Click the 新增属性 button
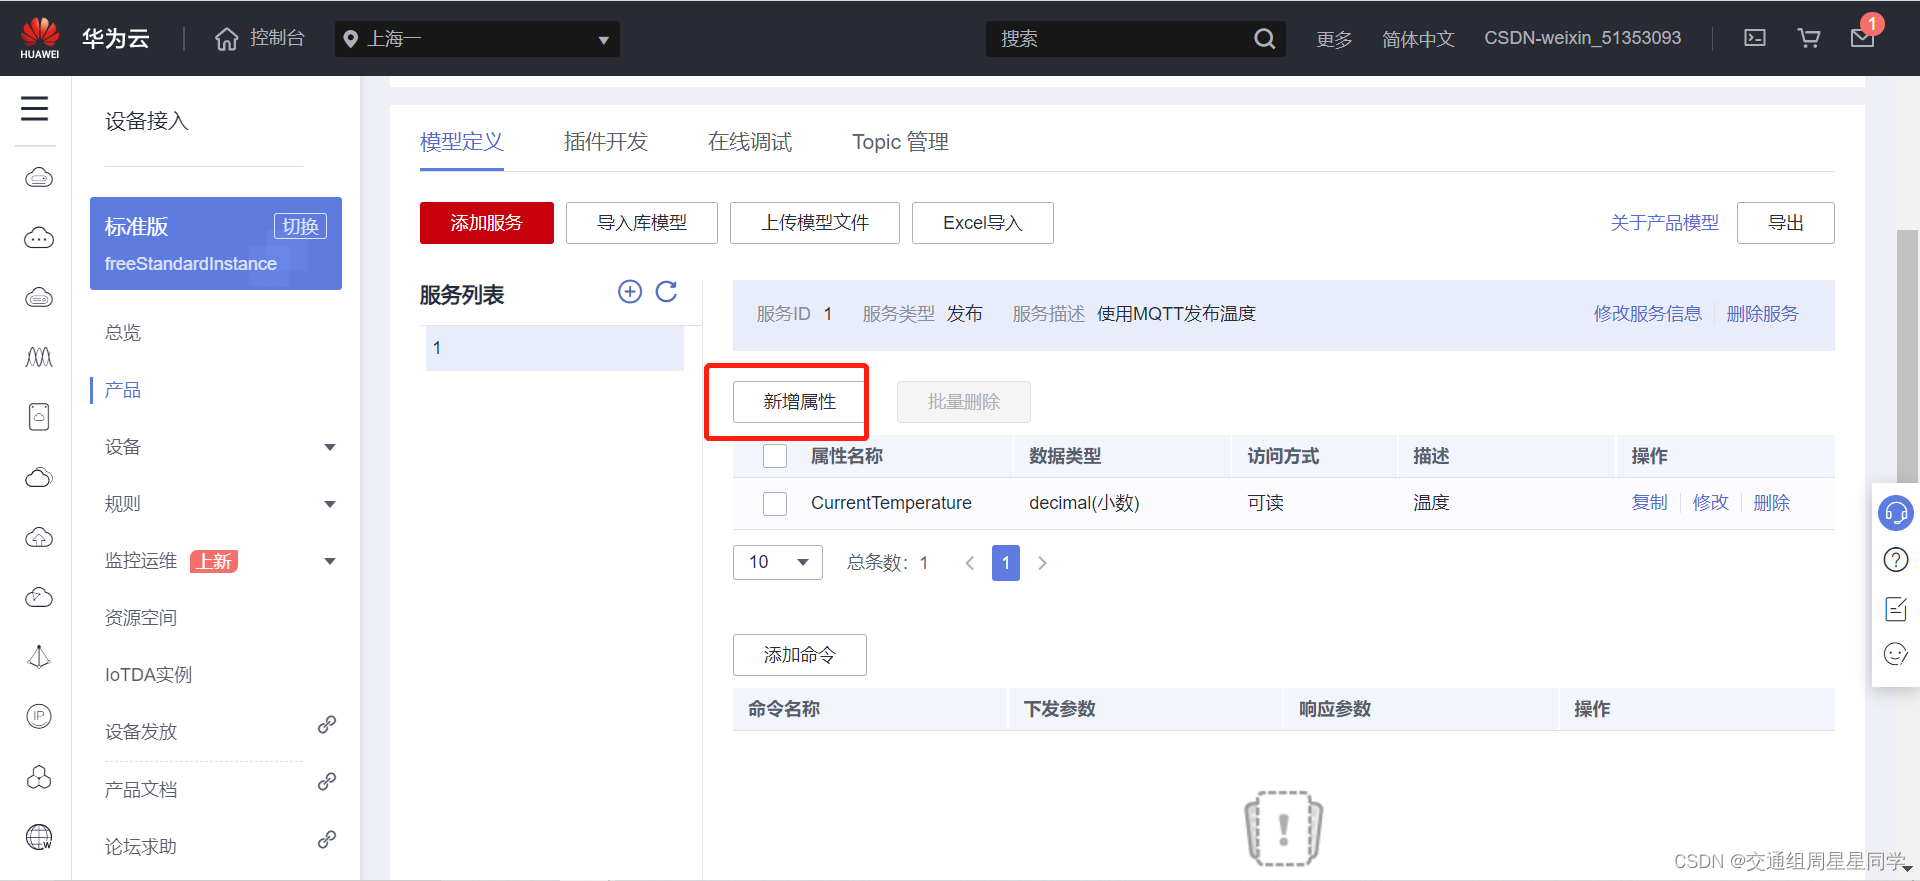The image size is (1920, 881). (800, 402)
